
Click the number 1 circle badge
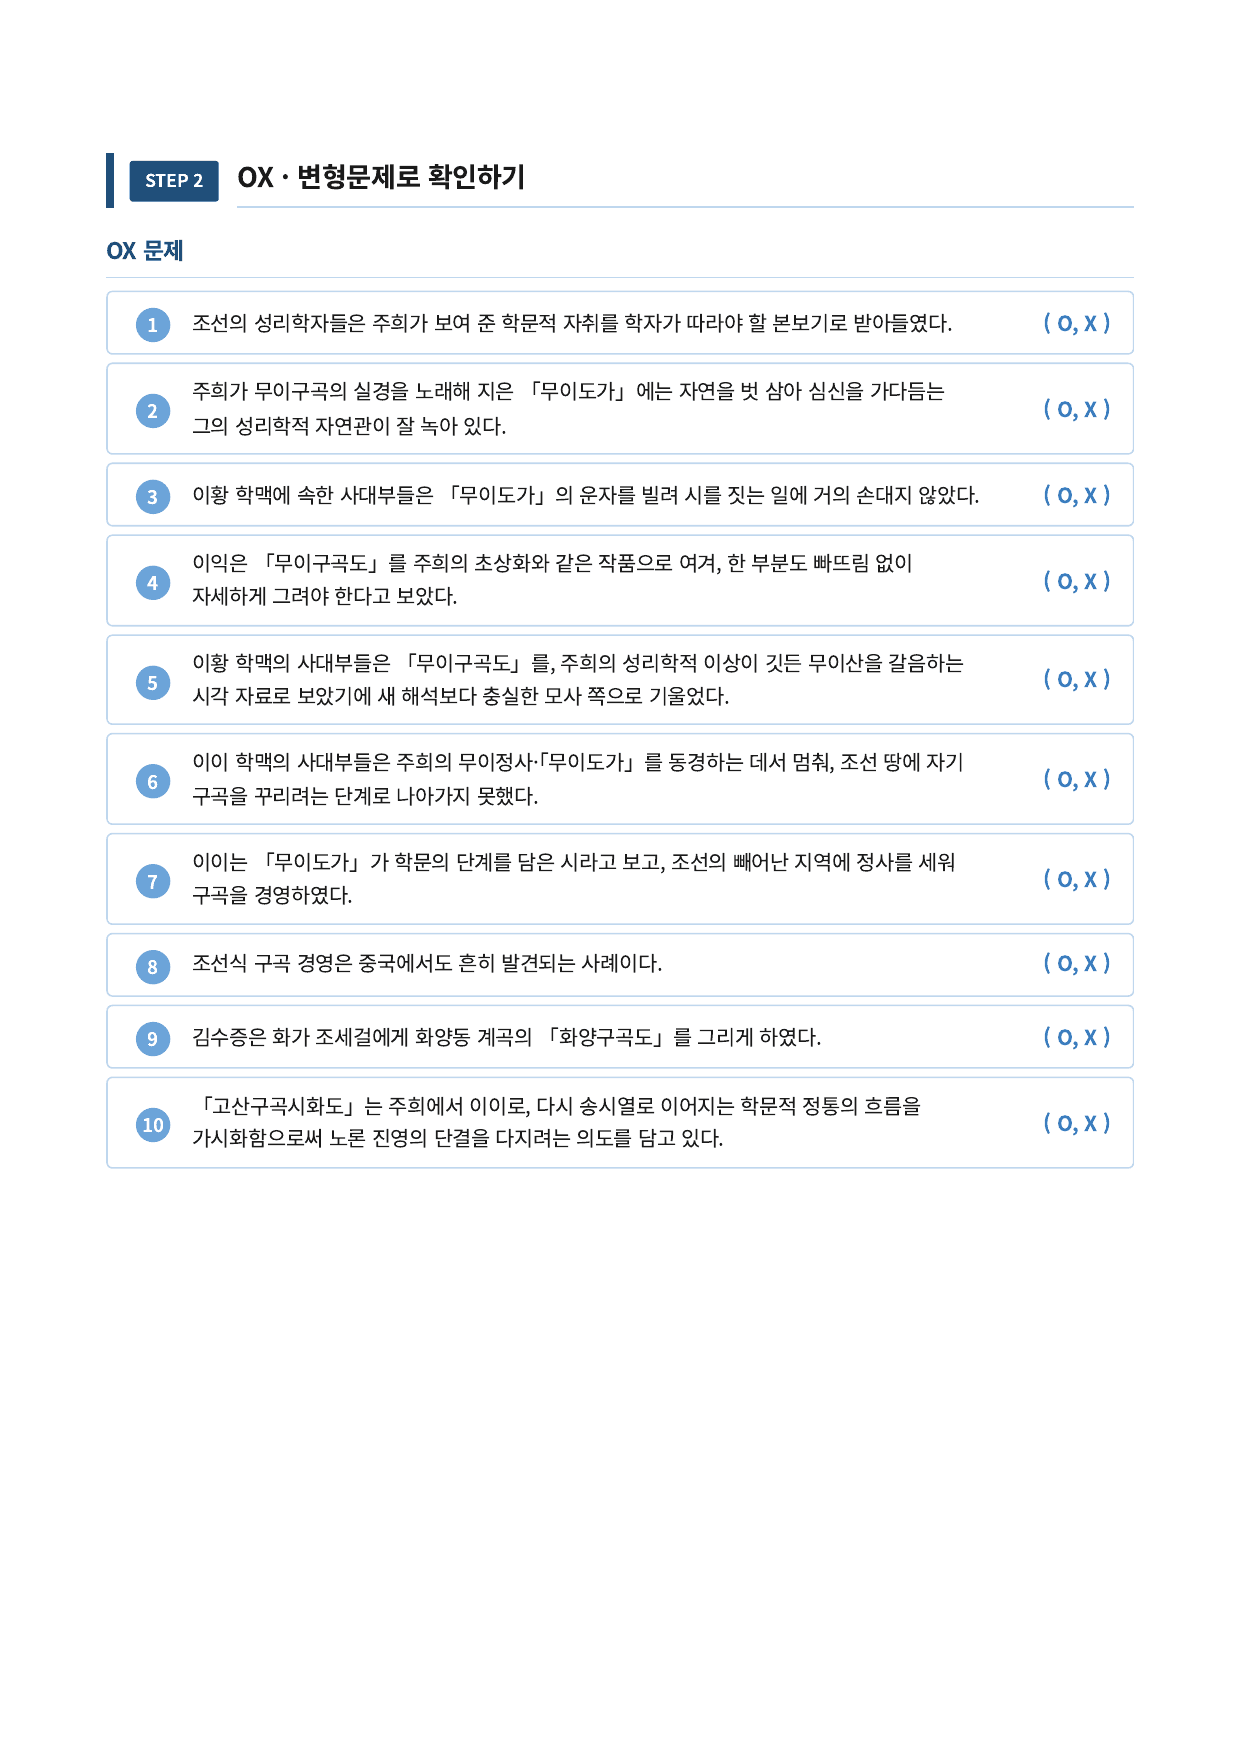pyautogui.click(x=153, y=324)
